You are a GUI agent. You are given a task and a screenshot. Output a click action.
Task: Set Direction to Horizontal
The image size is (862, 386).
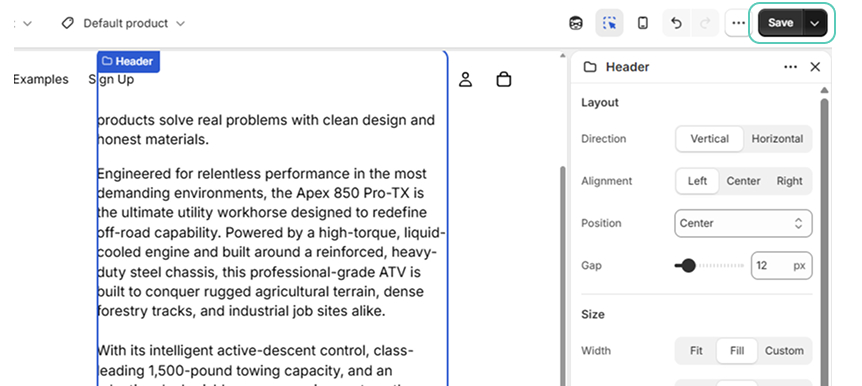[x=777, y=139]
